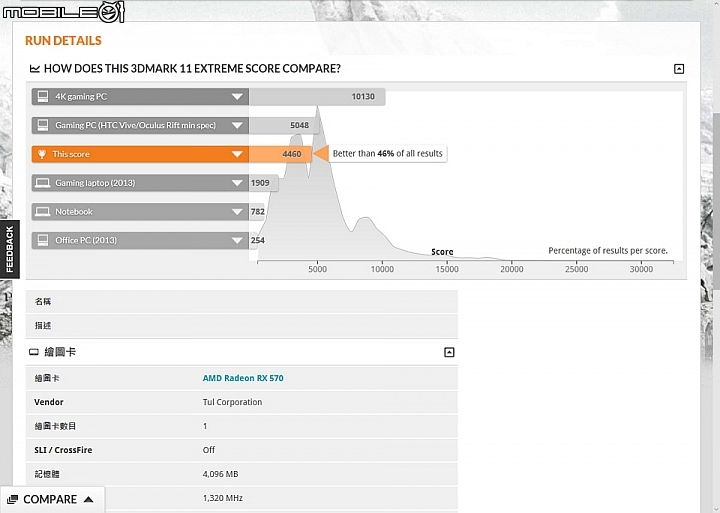Click the Percentage of results per score text

(608, 251)
